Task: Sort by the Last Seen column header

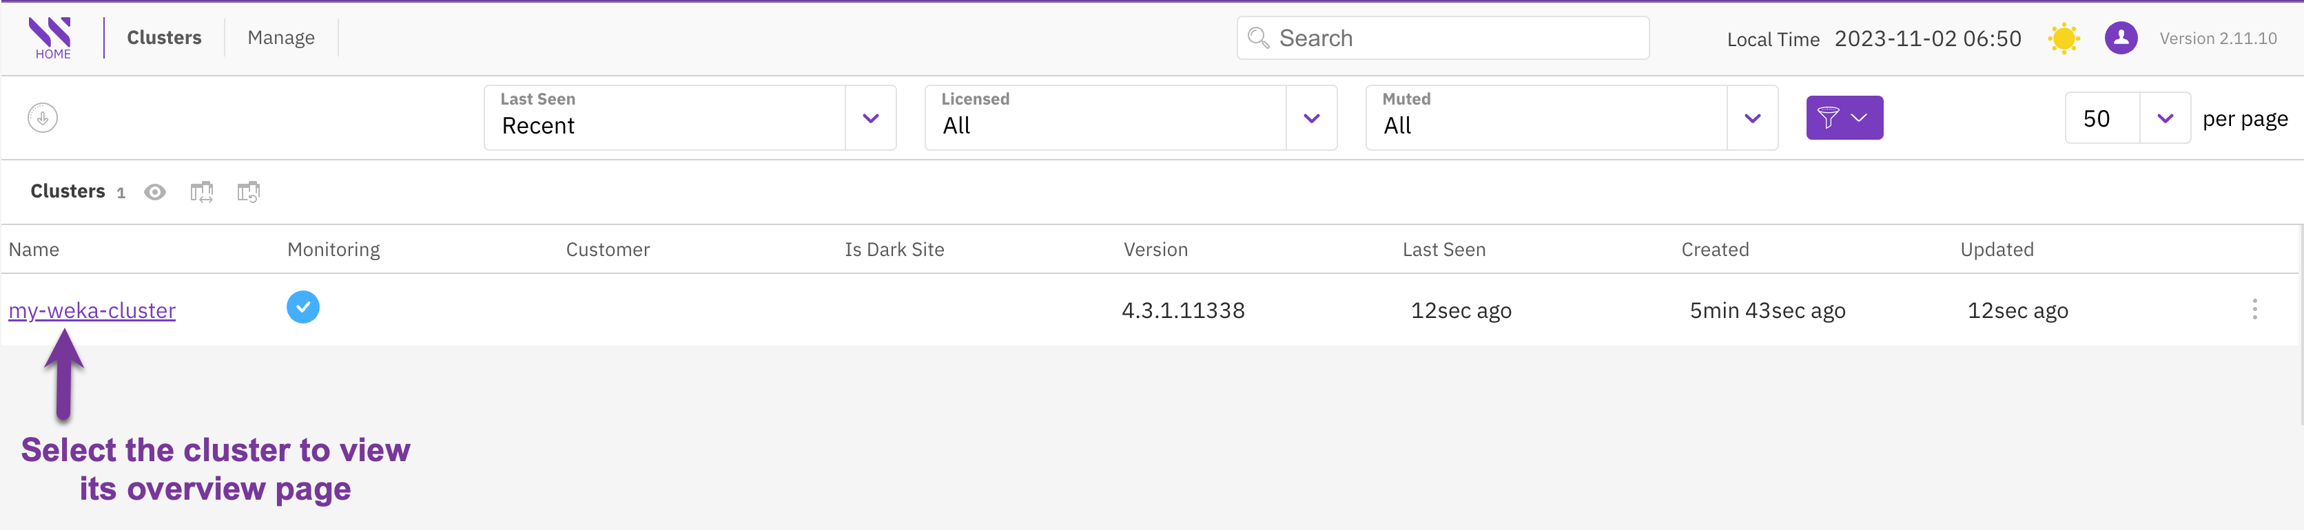Action: coord(1443,250)
